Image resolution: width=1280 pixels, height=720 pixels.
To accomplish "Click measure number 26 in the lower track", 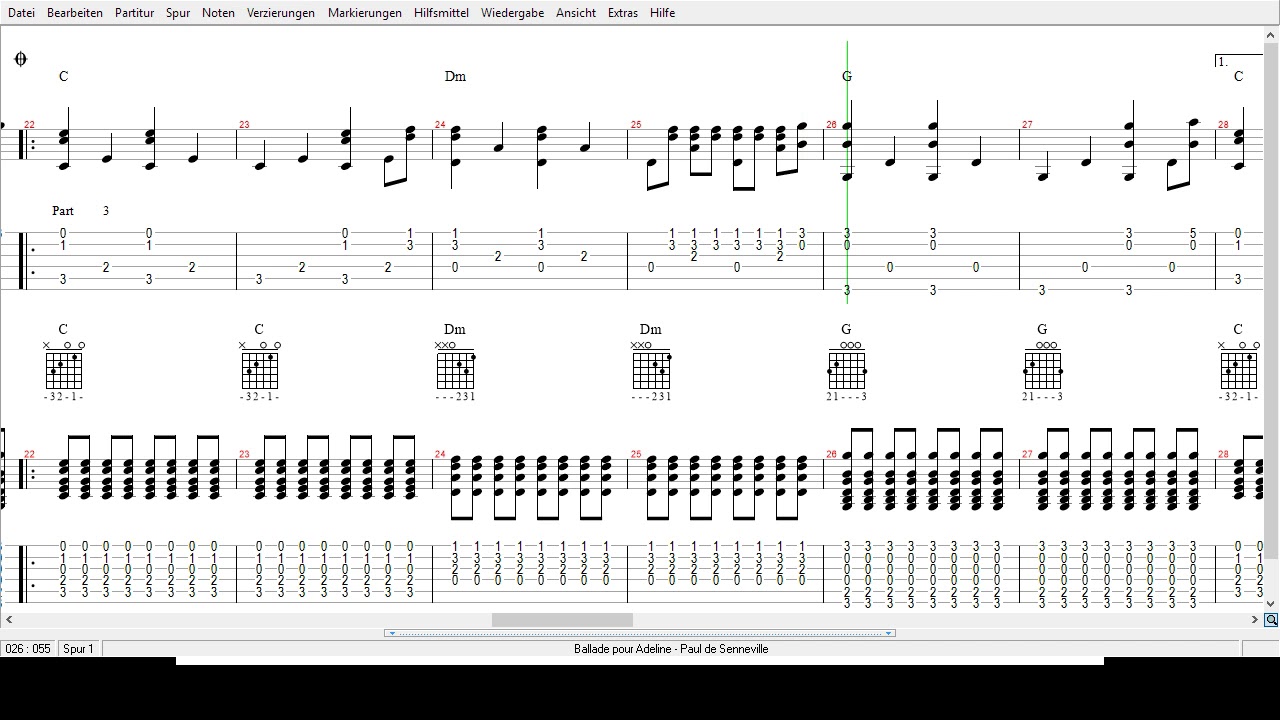I will (831, 454).
